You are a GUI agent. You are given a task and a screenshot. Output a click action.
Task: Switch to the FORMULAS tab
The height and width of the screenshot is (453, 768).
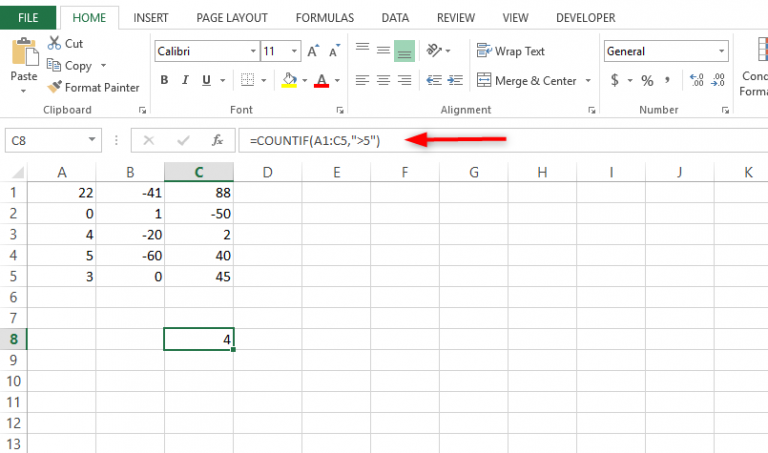[324, 17]
